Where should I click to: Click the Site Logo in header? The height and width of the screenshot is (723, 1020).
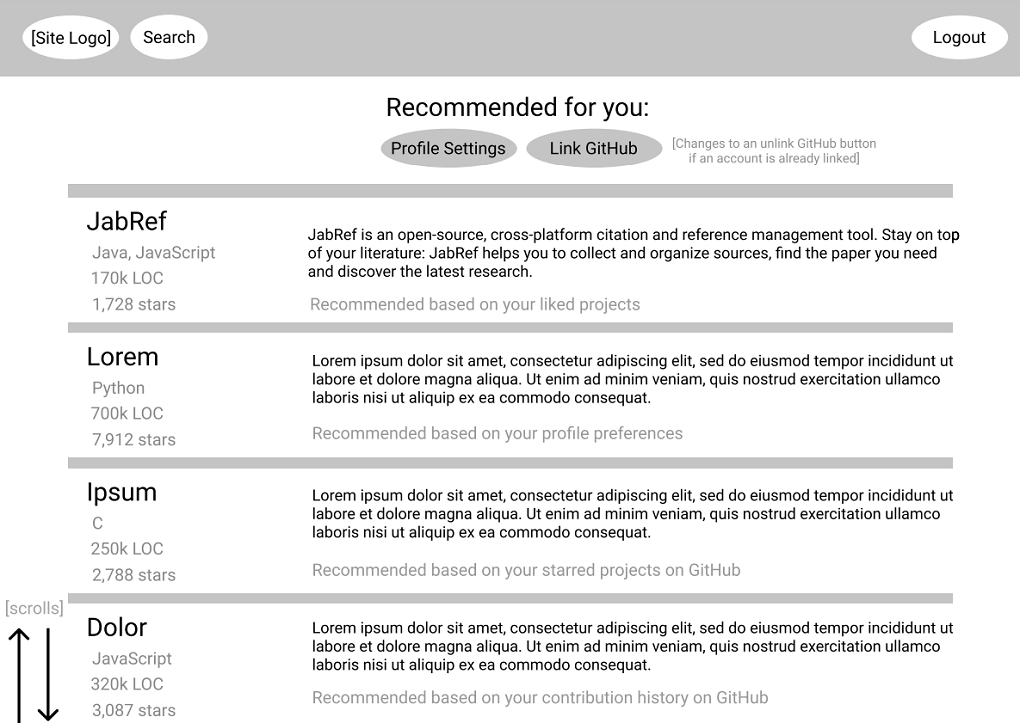(71, 38)
